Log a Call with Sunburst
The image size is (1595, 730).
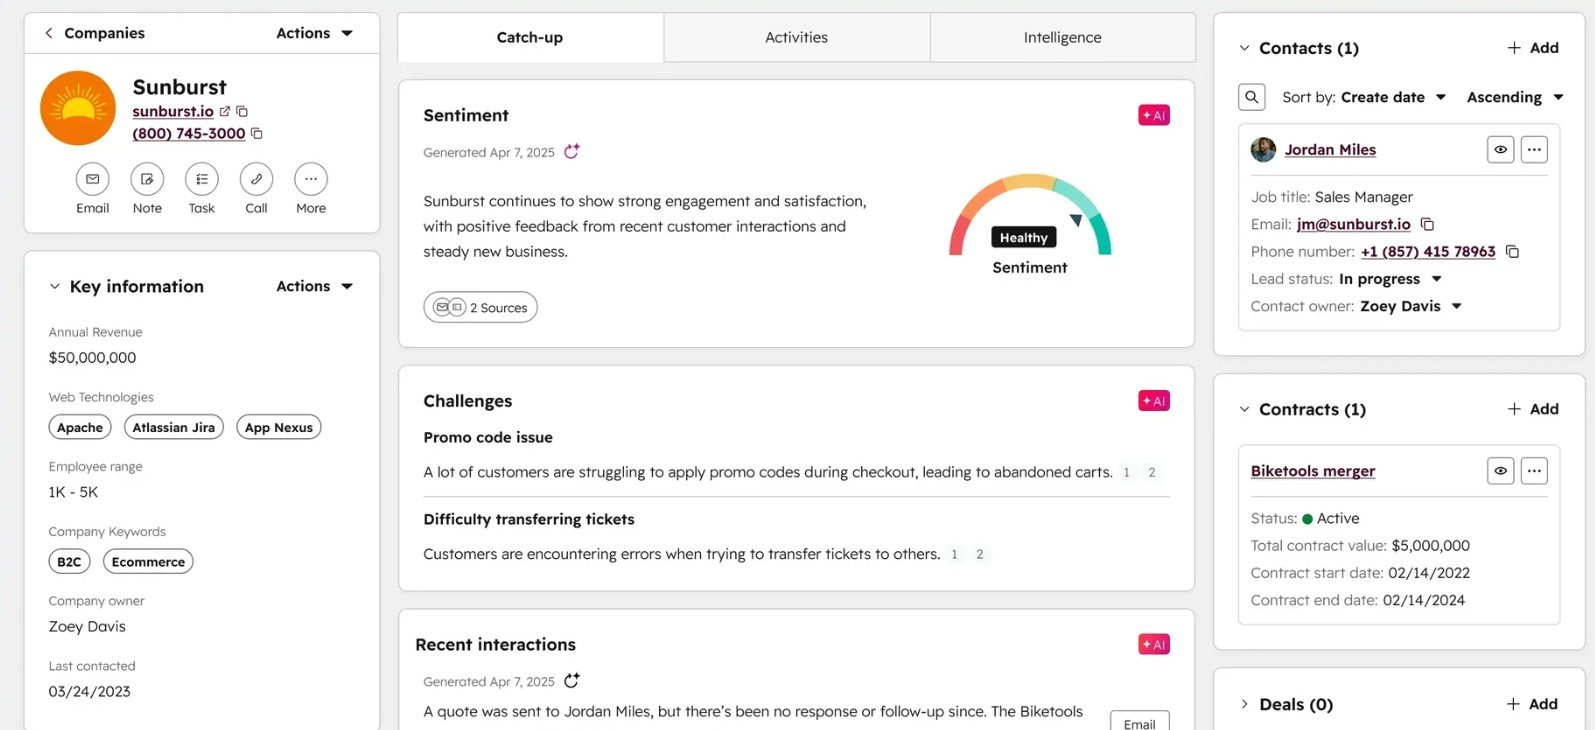pos(256,179)
